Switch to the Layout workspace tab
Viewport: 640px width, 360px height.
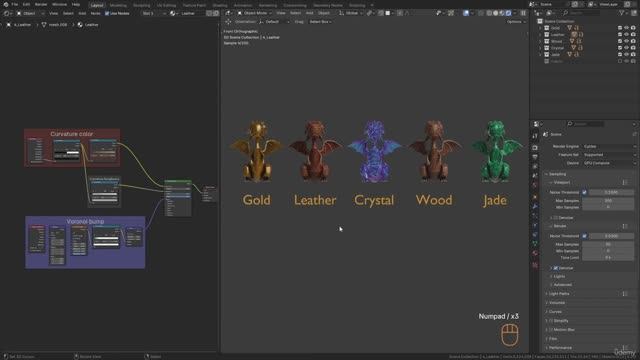point(97,5)
